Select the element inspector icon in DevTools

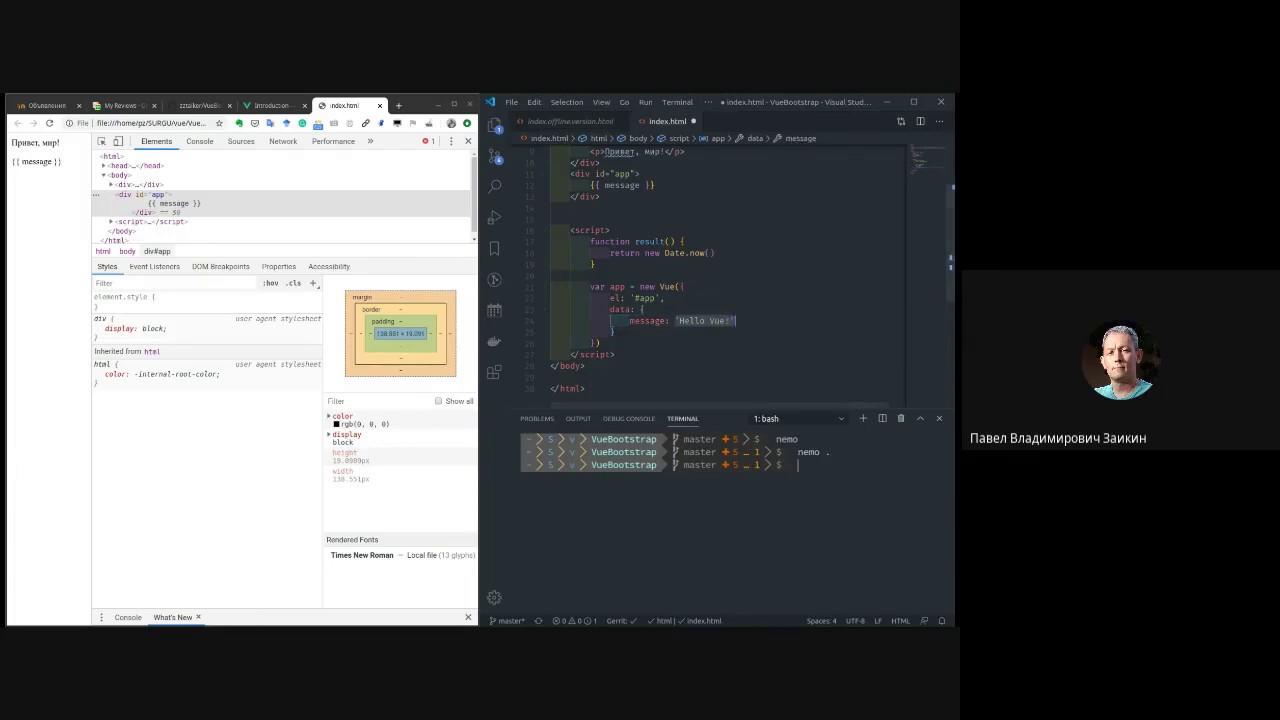101,141
